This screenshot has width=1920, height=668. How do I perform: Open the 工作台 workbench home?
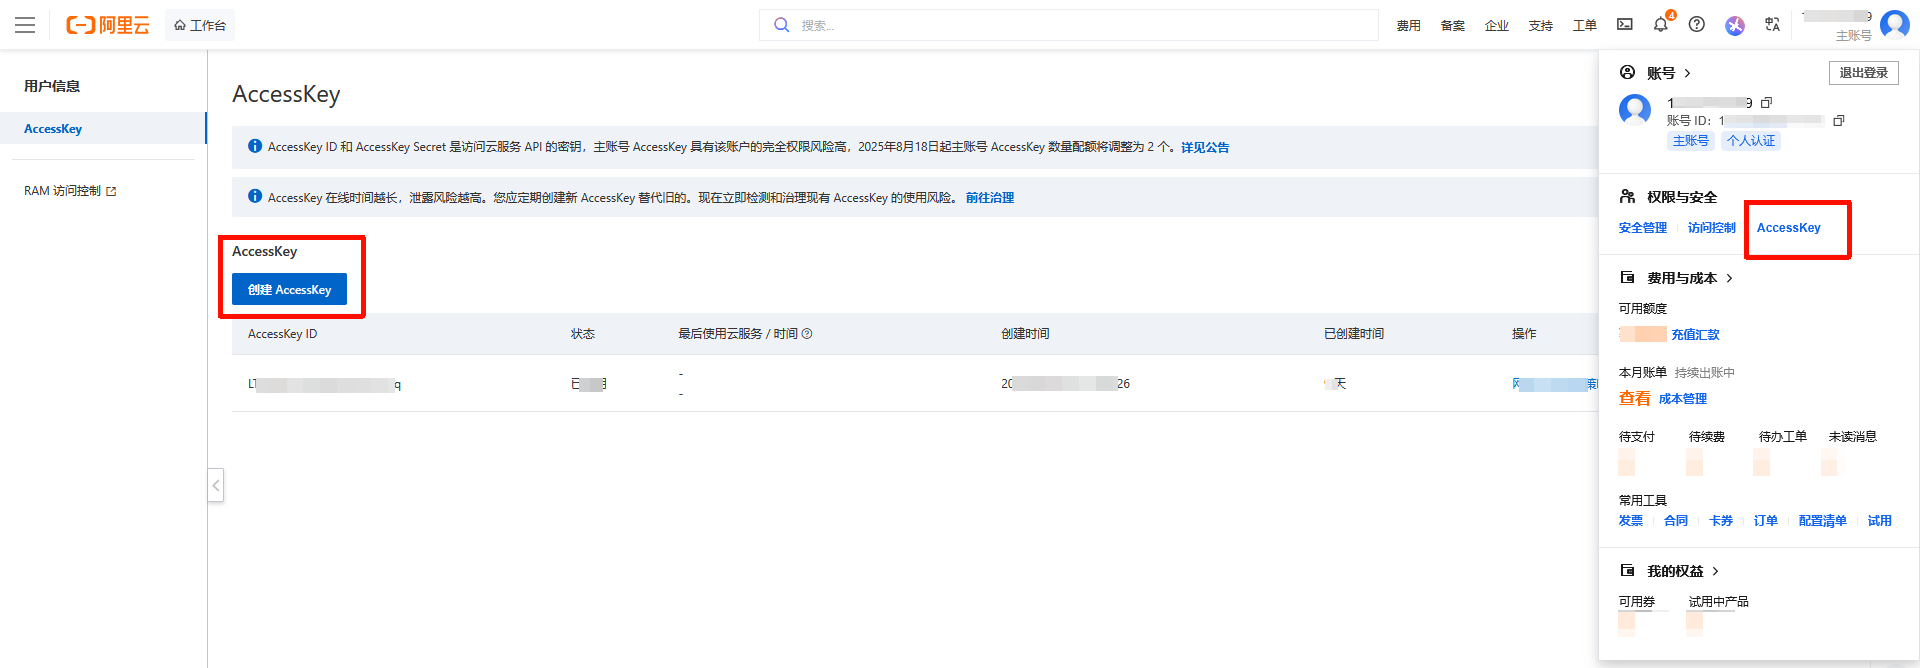click(200, 25)
